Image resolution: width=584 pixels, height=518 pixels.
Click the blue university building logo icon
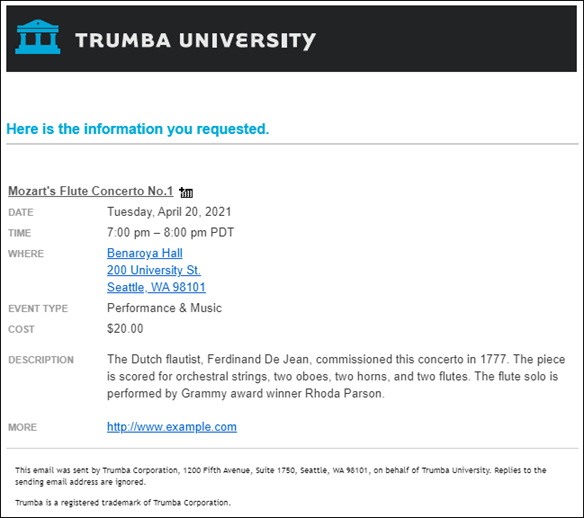click(x=38, y=37)
